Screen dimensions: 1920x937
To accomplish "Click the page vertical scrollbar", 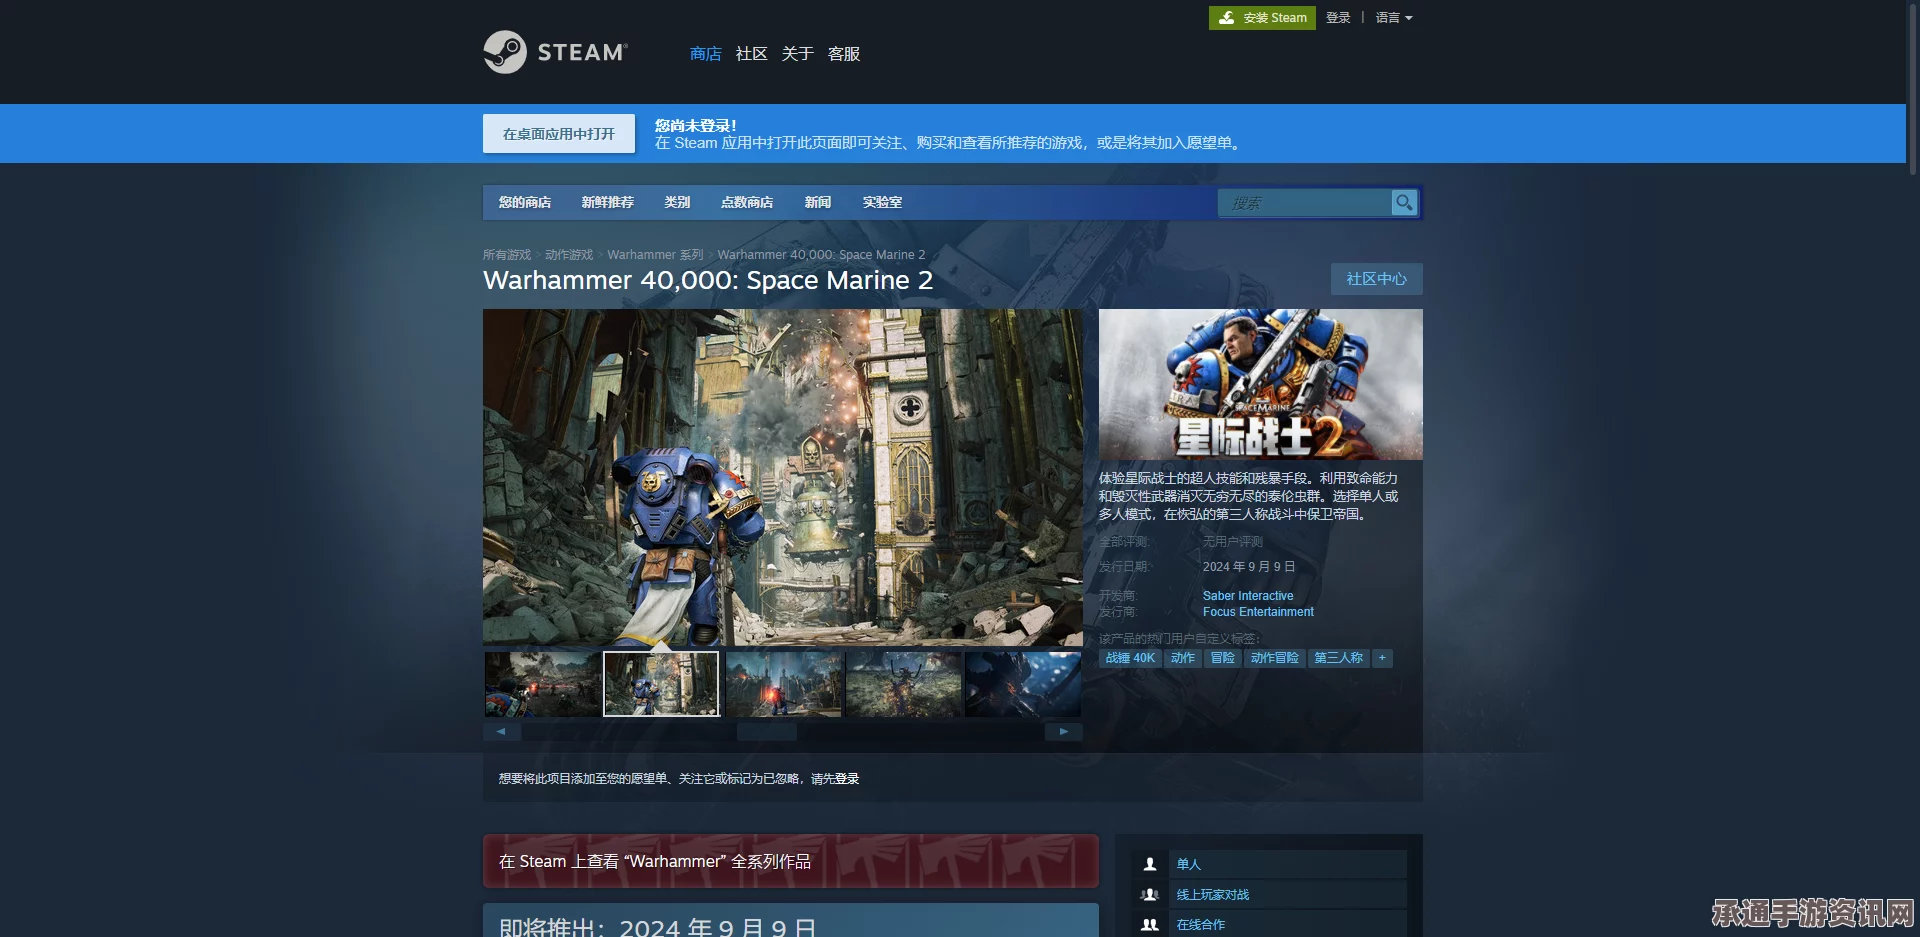I will 1913,90.
